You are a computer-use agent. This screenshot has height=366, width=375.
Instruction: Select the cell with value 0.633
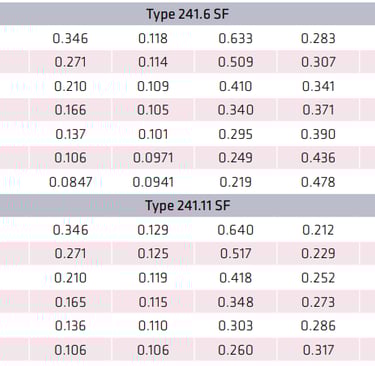pyautogui.click(x=236, y=38)
